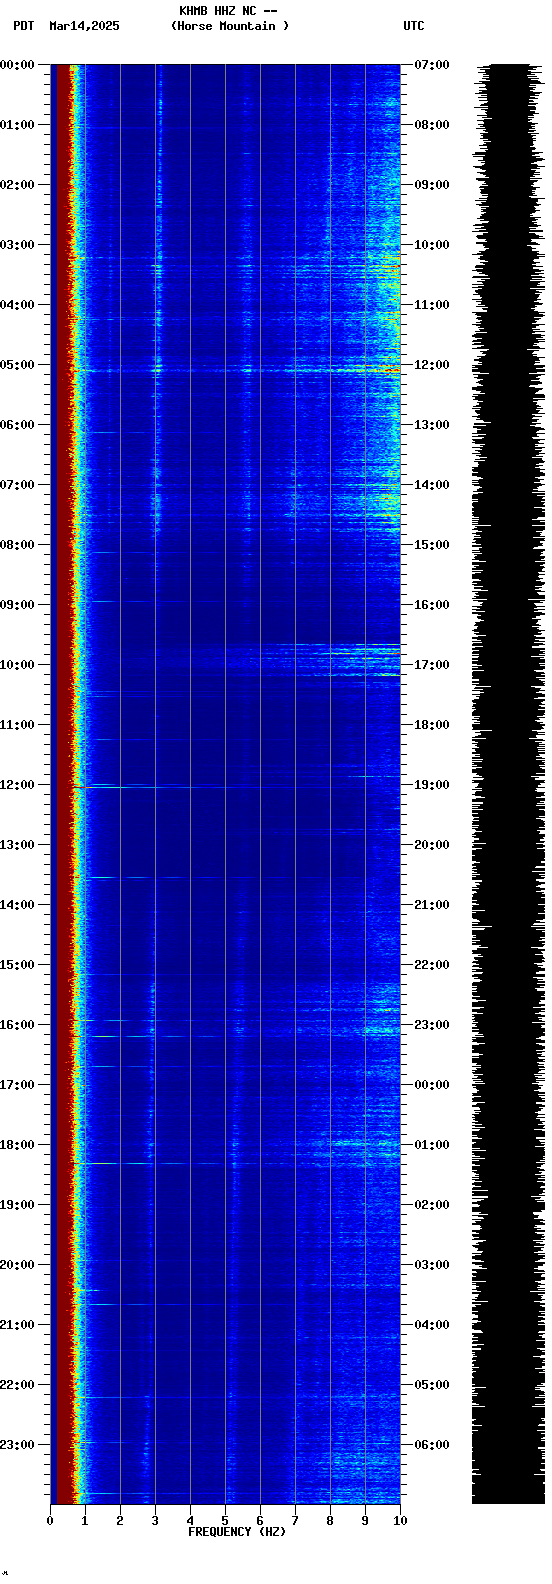Click the 1 Hz frequency tick label
Image resolution: width=552 pixels, height=1584 pixels.
point(85,1521)
